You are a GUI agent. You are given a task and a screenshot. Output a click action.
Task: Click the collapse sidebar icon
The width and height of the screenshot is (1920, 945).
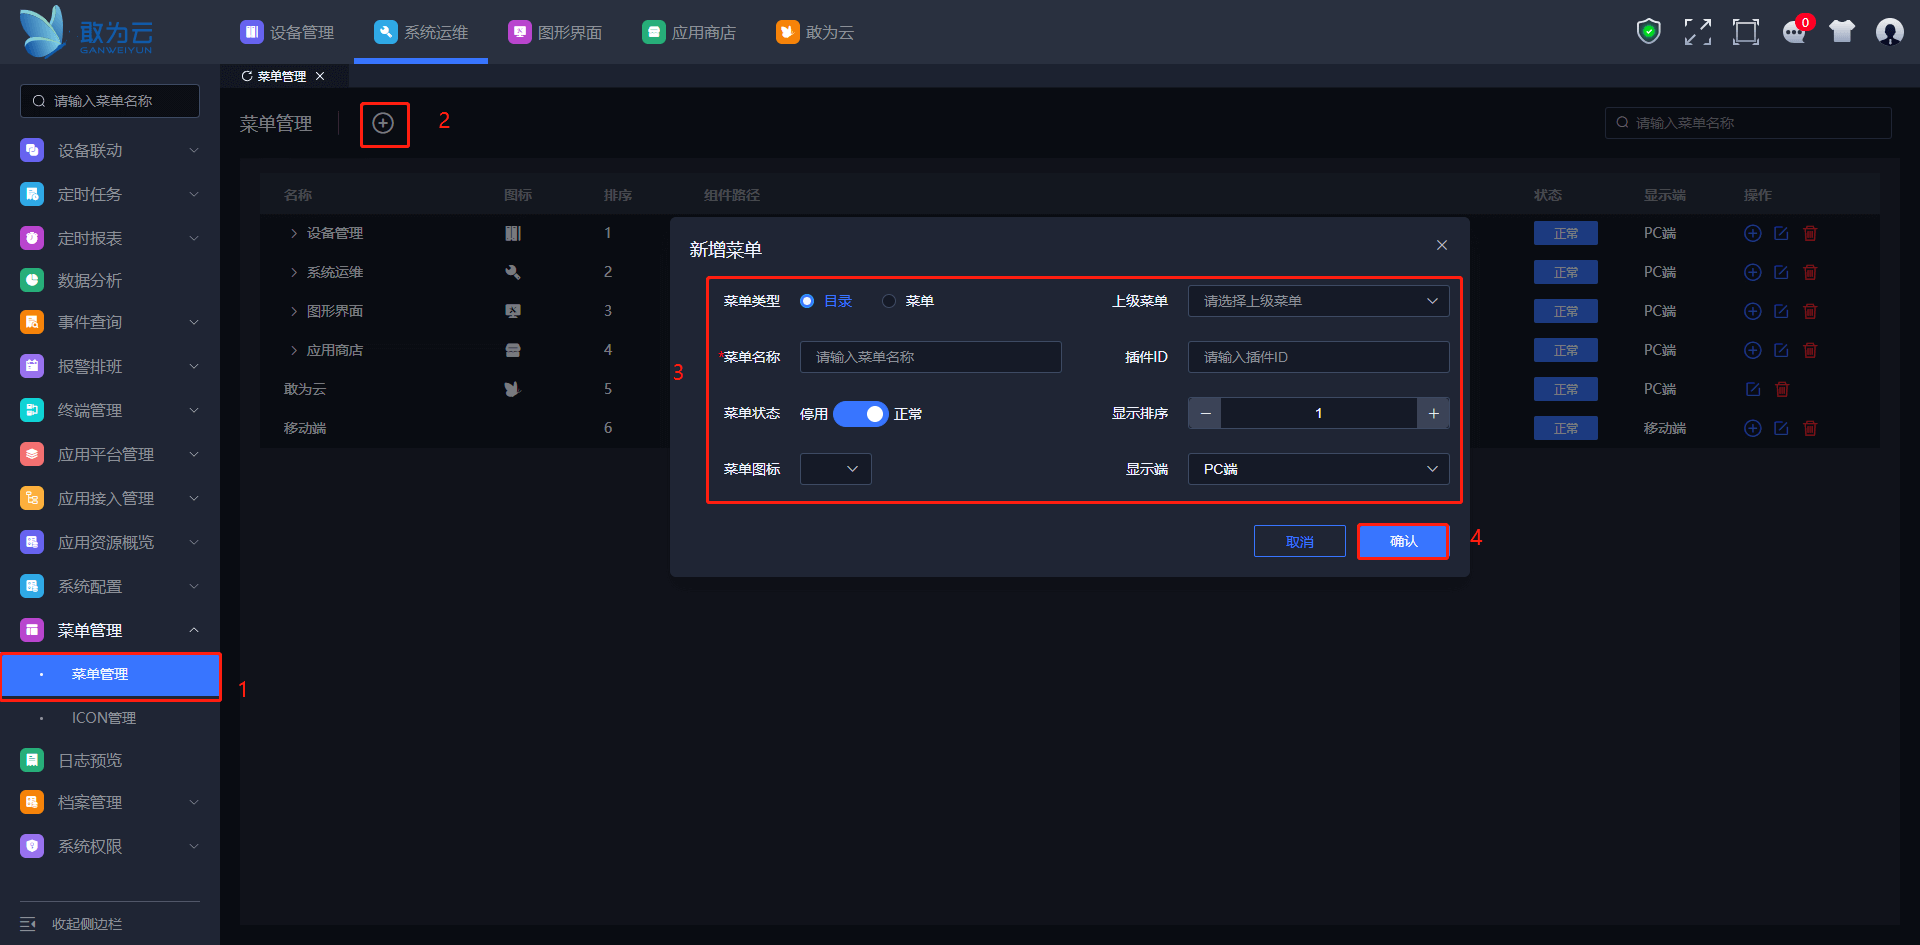28,924
